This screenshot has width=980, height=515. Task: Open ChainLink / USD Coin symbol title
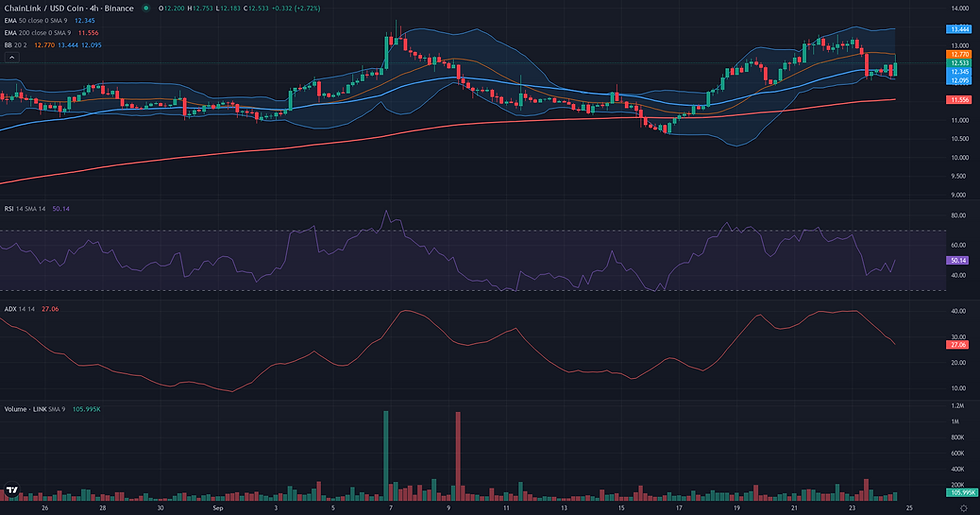(x=69, y=8)
